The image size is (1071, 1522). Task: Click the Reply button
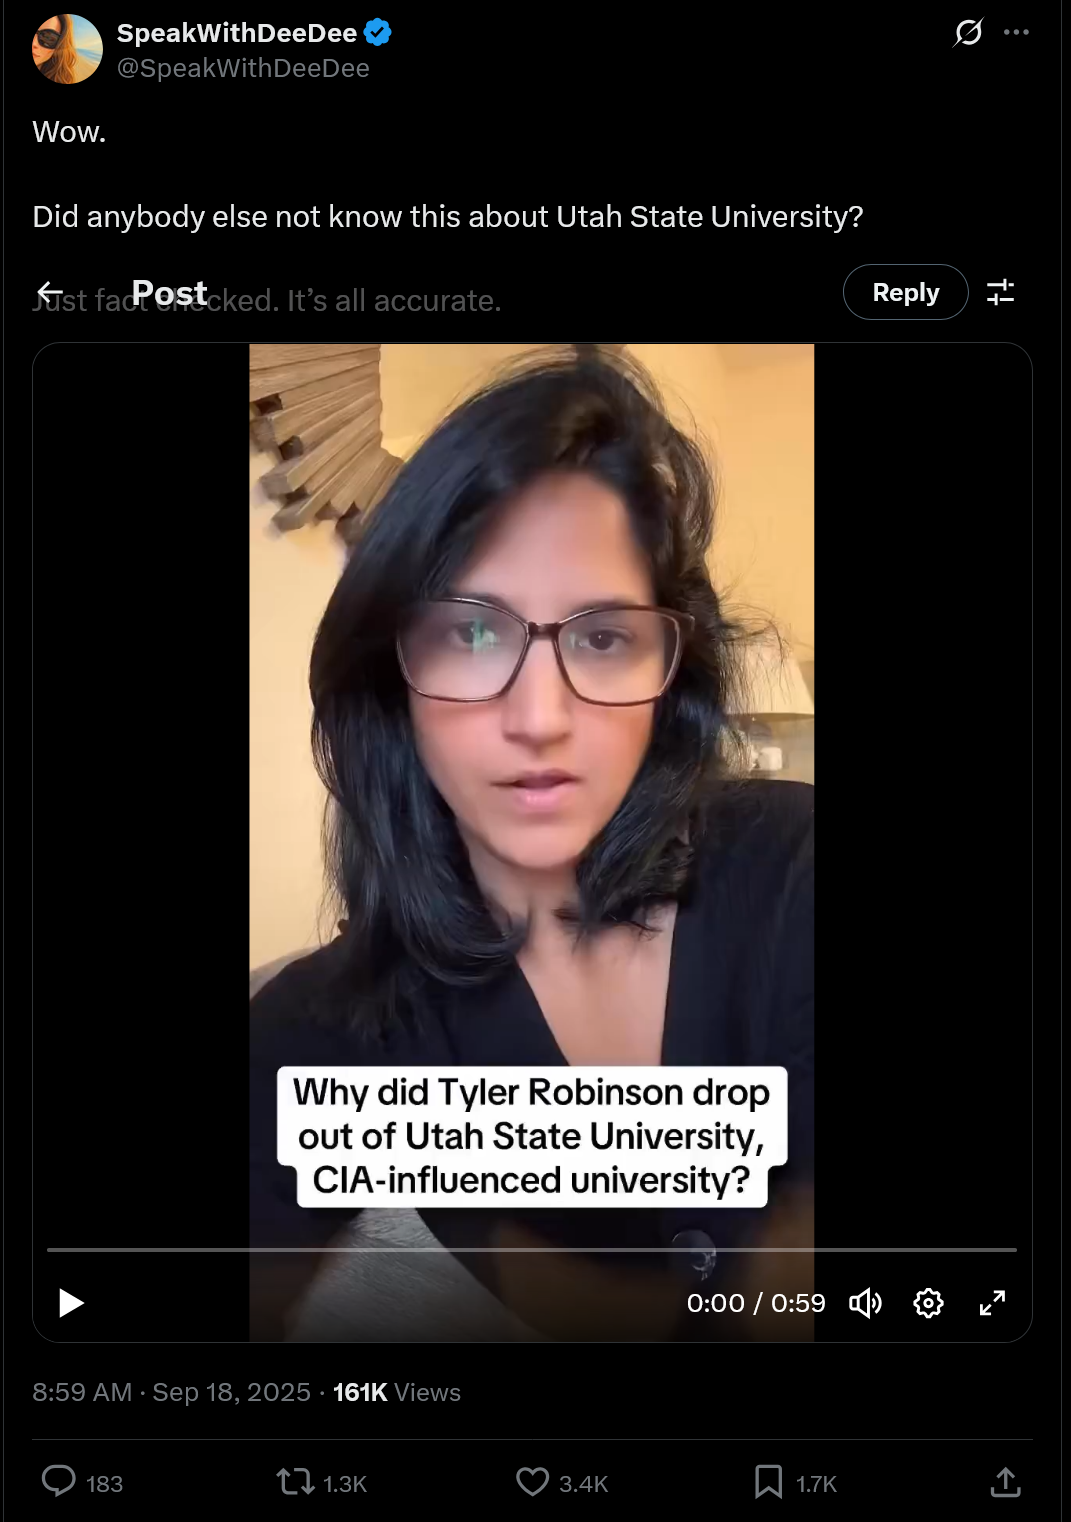pyautogui.click(x=905, y=292)
